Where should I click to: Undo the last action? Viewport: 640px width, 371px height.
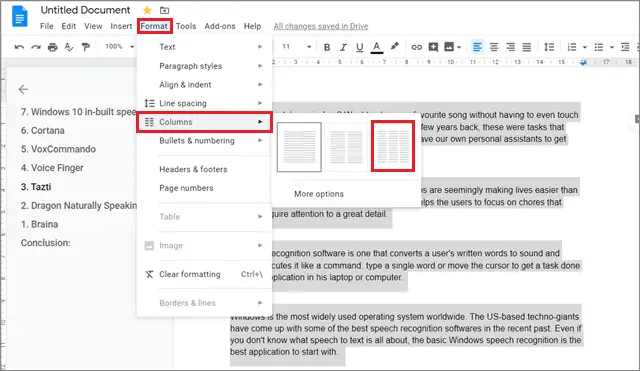point(19,47)
